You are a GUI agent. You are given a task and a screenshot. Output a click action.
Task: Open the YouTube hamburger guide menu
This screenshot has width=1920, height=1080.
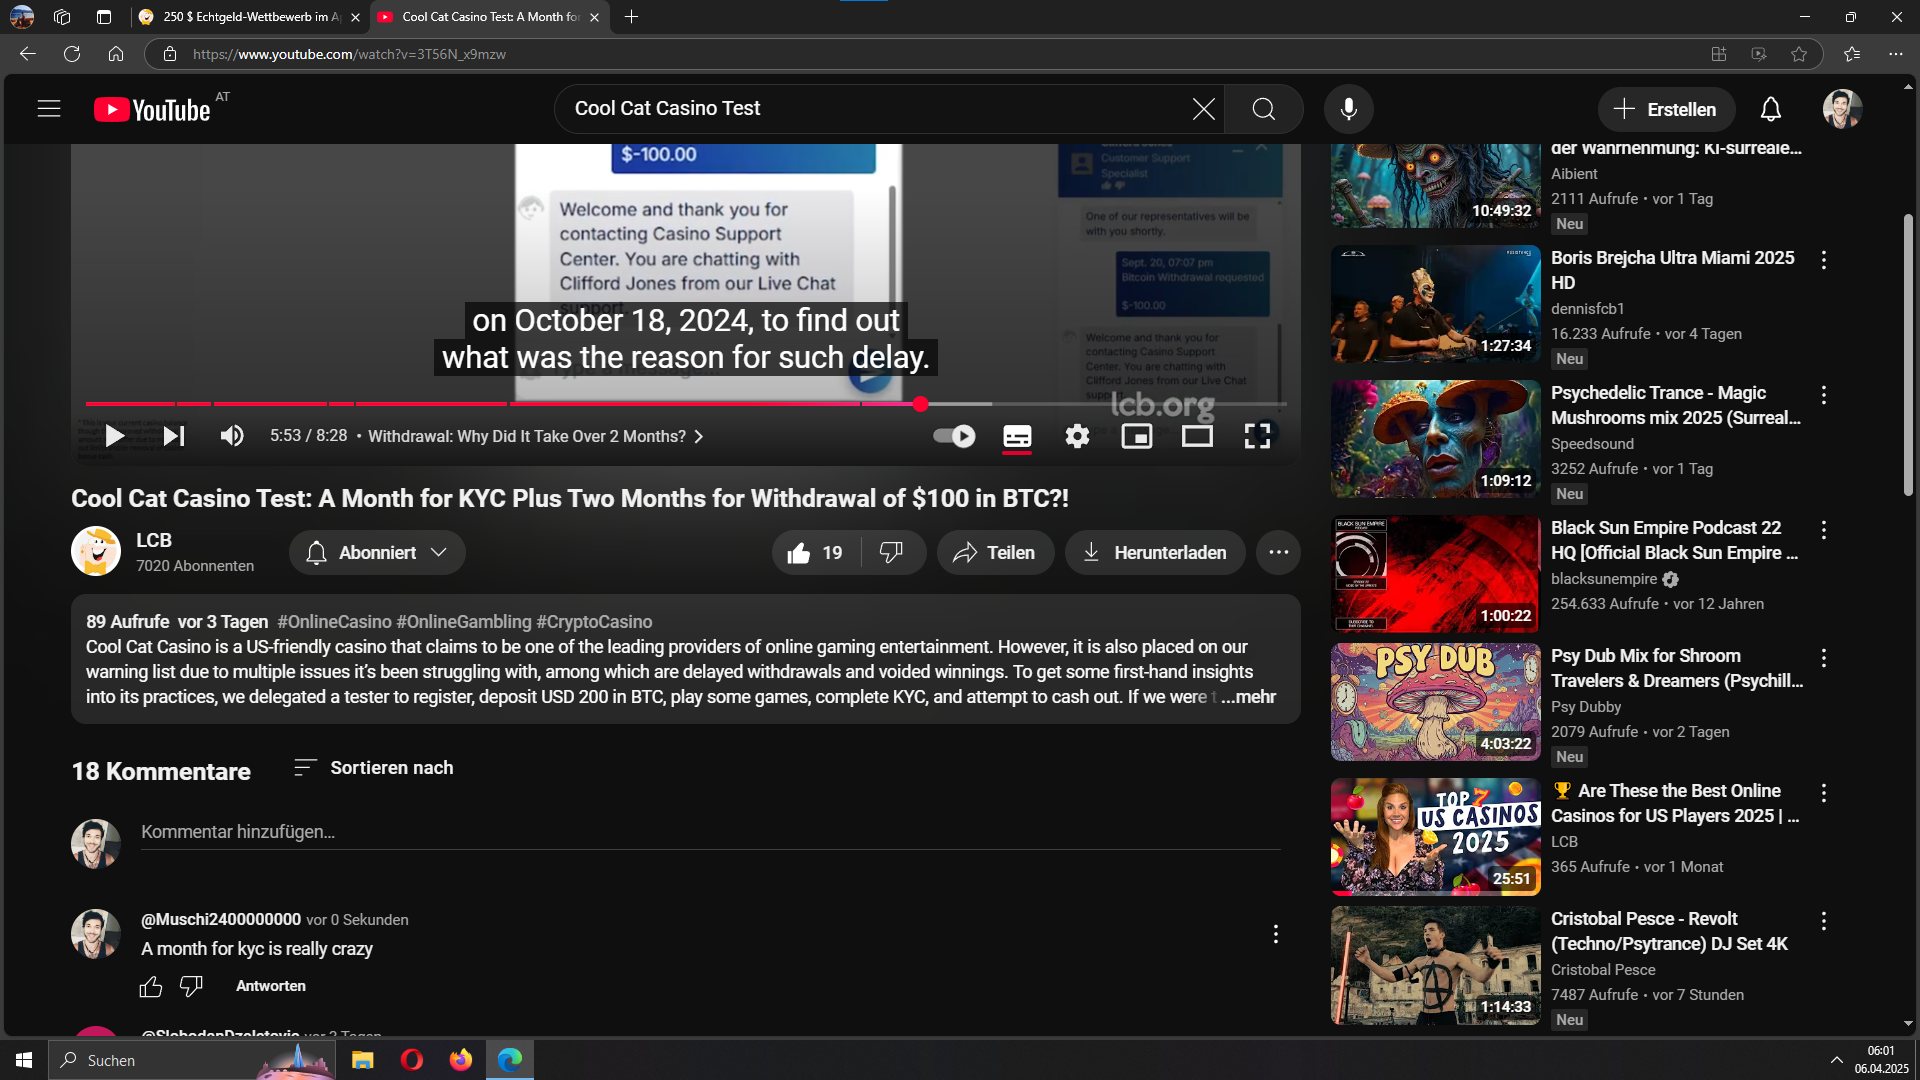pyautogui.click(x=49, y=109)
